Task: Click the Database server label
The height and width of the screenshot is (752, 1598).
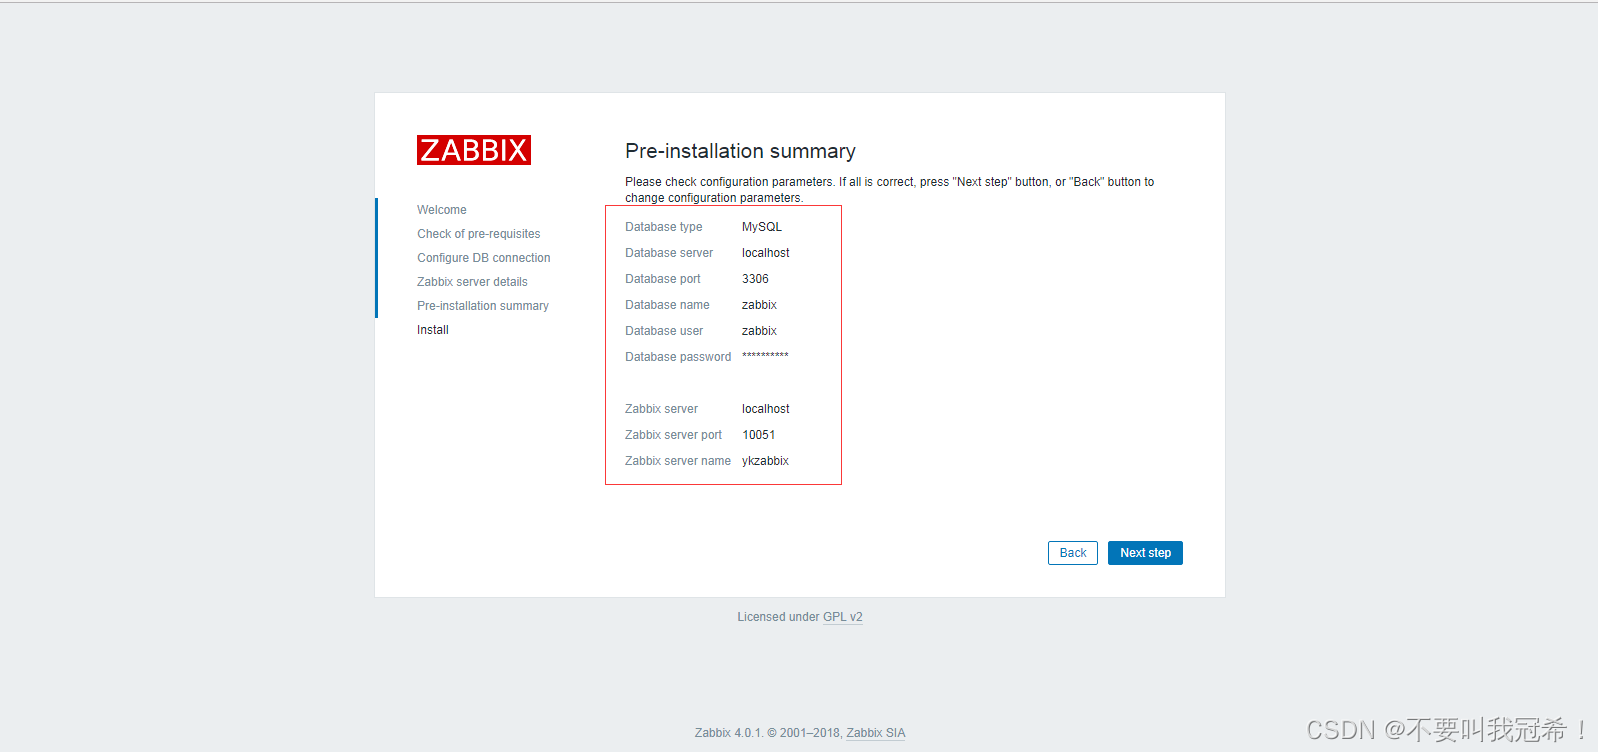Action: pos(669,253)
